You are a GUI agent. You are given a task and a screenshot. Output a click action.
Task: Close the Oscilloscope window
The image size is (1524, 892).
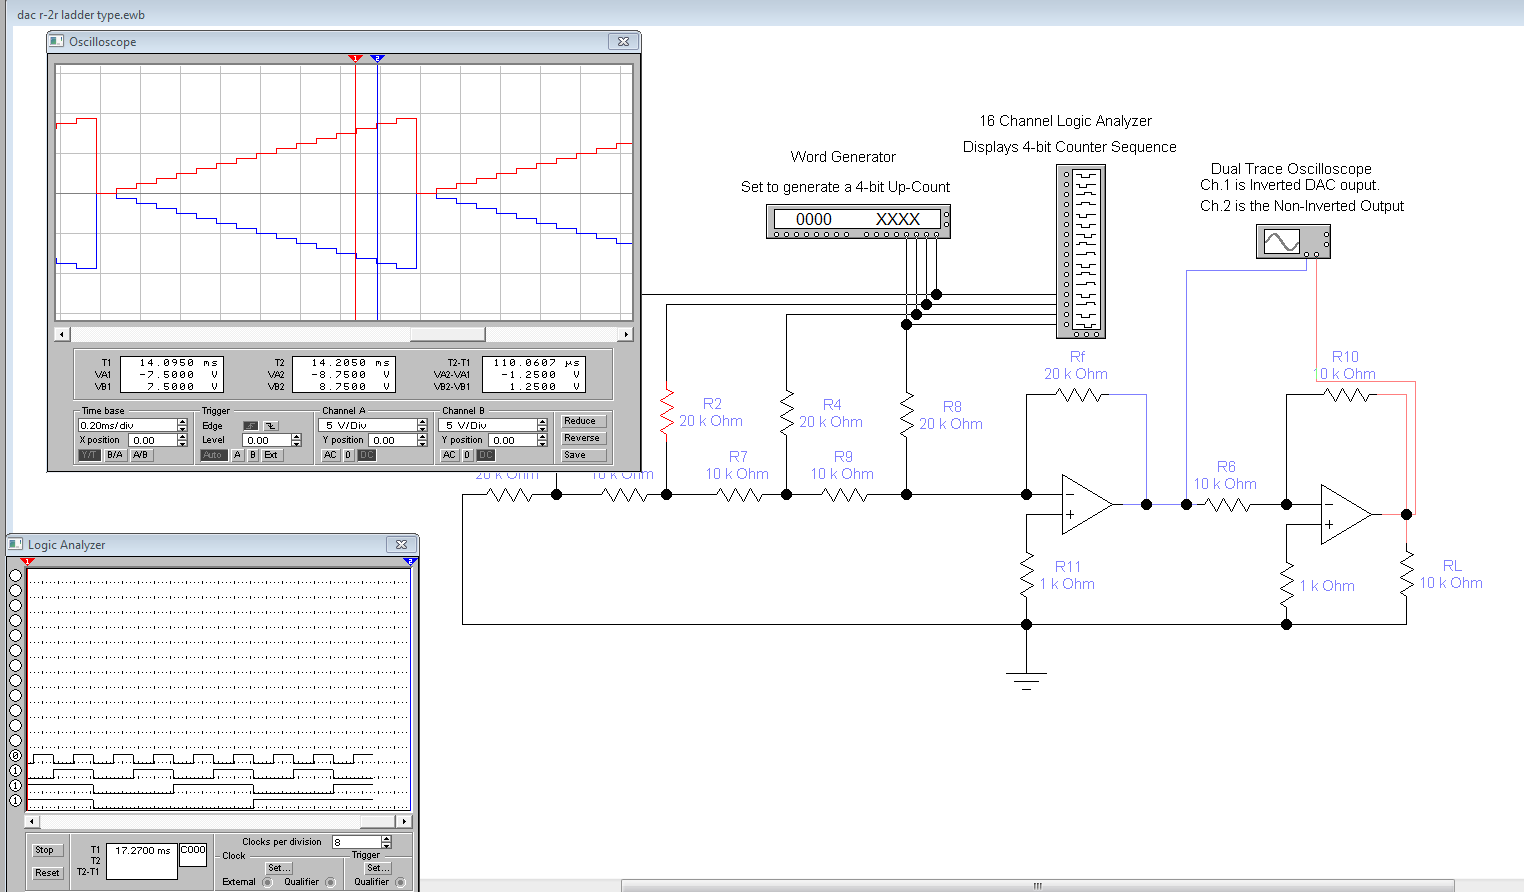click(623, 41)
